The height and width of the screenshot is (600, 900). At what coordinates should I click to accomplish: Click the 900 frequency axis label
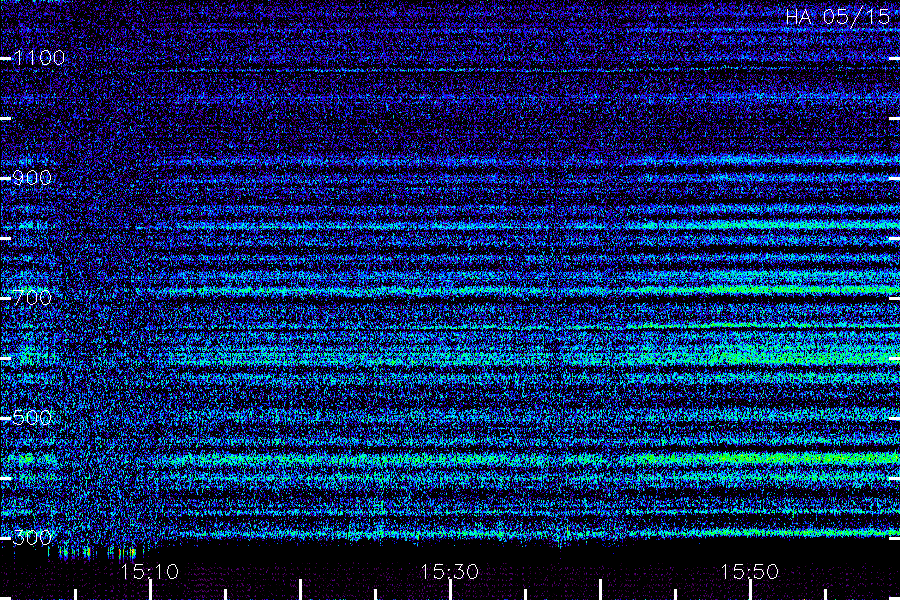(32, 178)
